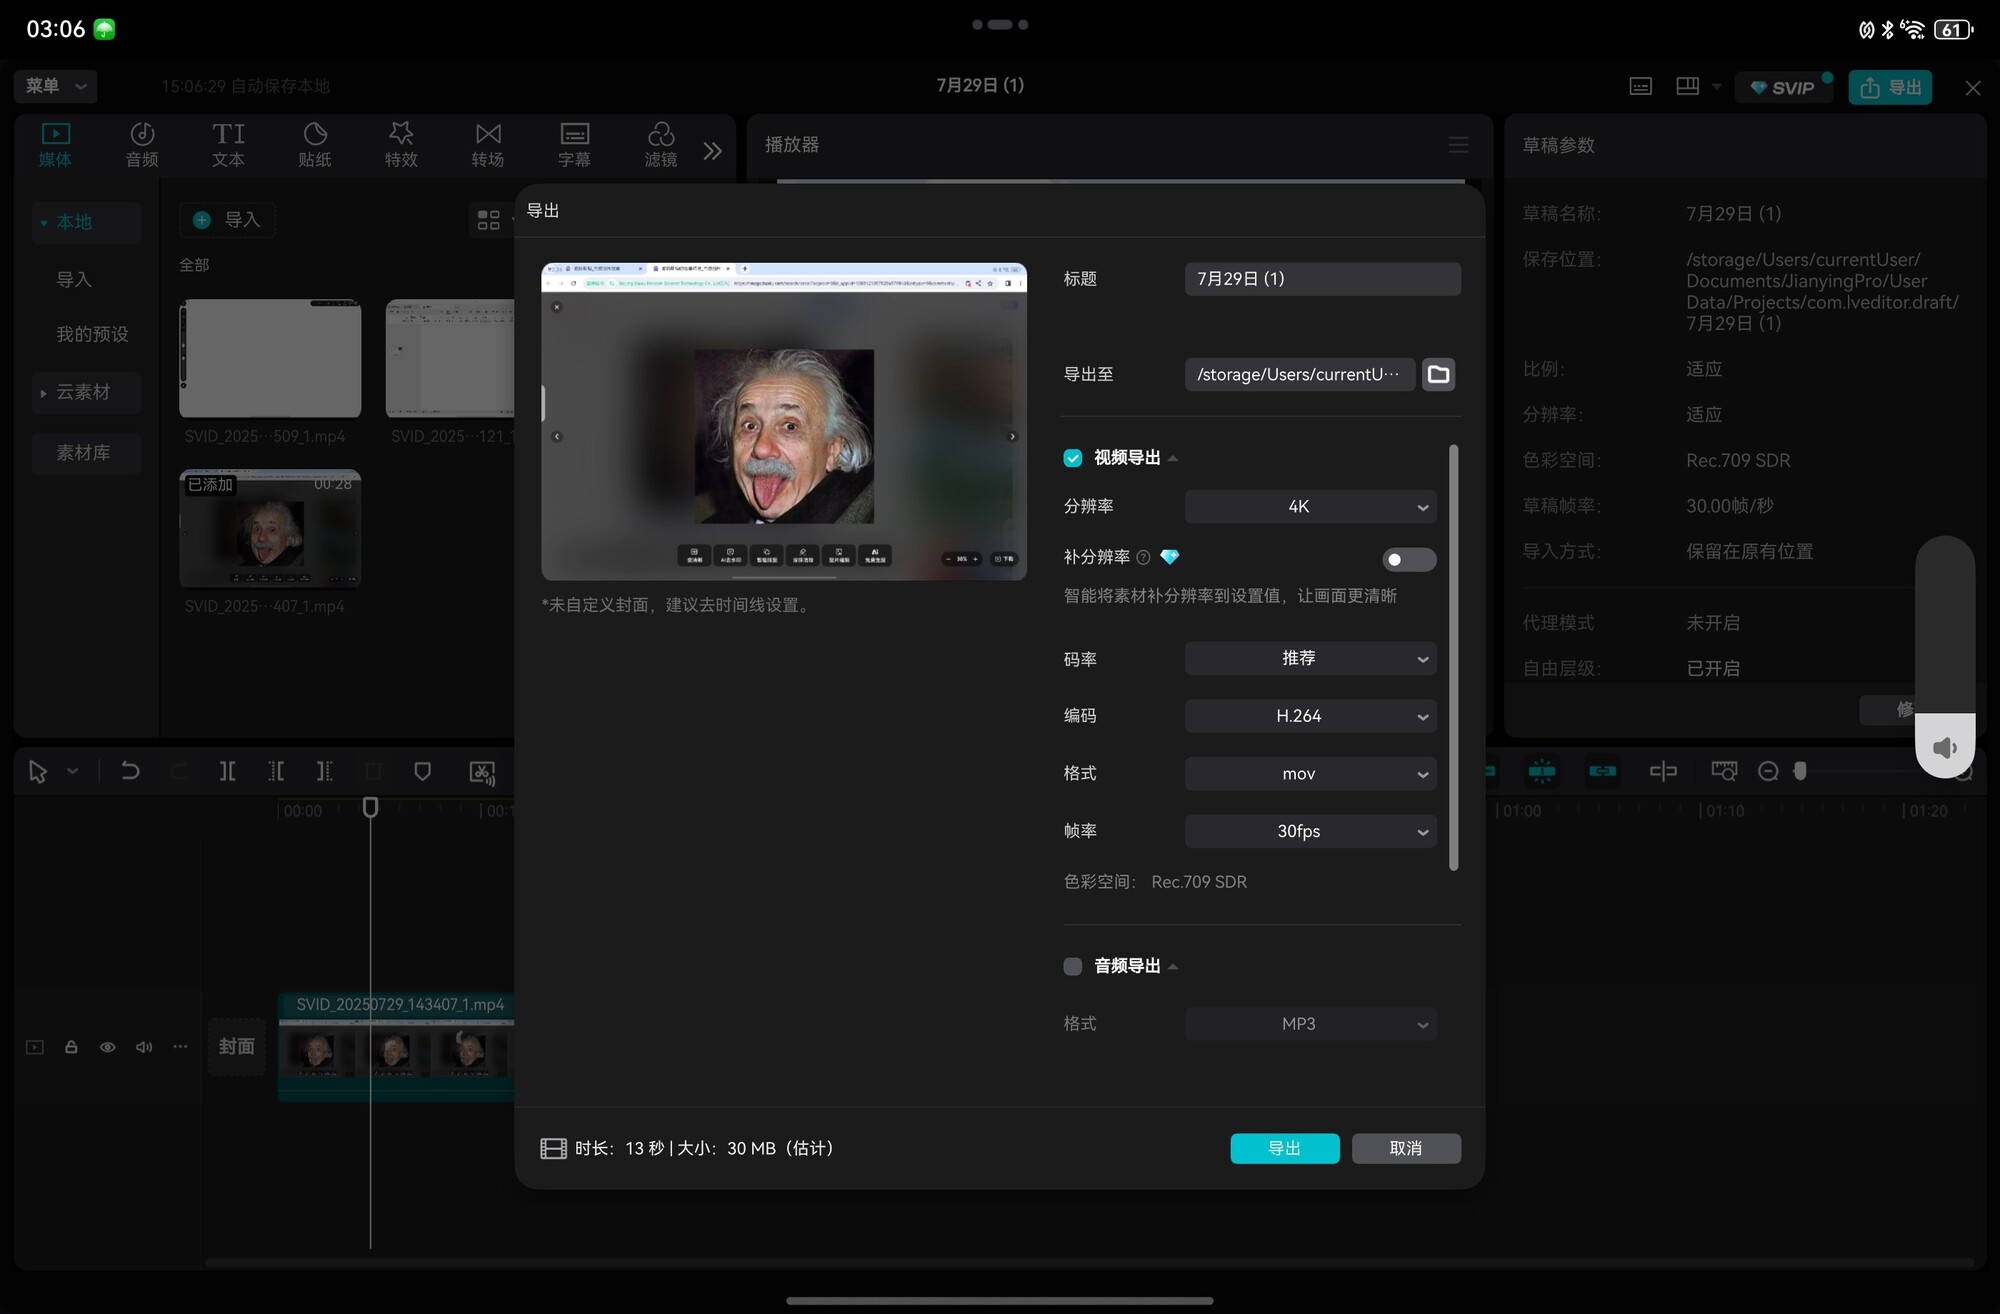Enable the 补分辨率 toggle switch

(1409, 560)
